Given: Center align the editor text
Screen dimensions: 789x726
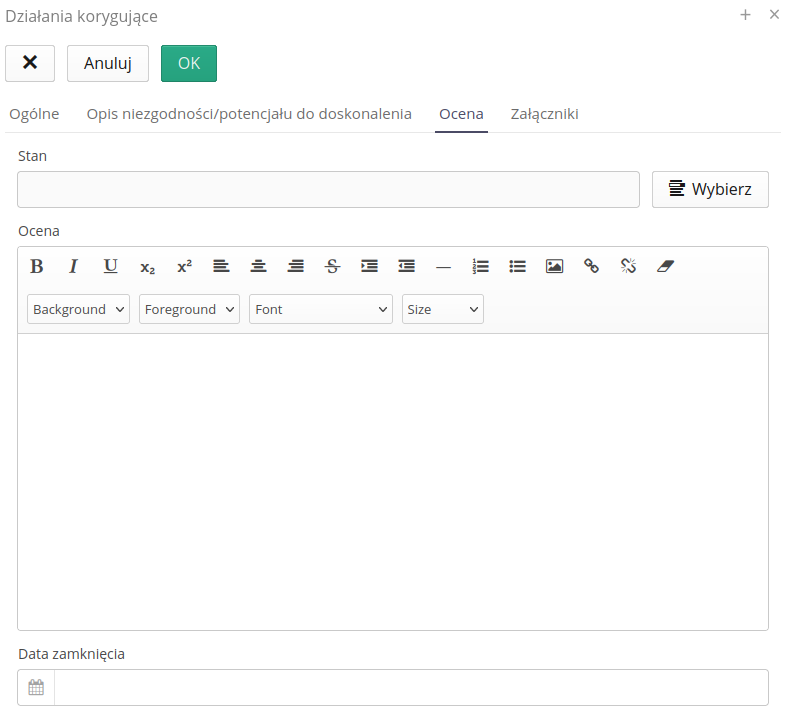Looking at the screenshot, I should (258, 266).
